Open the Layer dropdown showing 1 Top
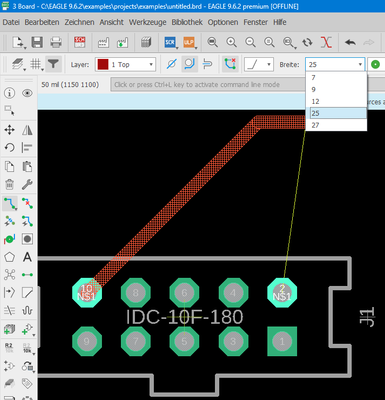 [x=125, y=64]
